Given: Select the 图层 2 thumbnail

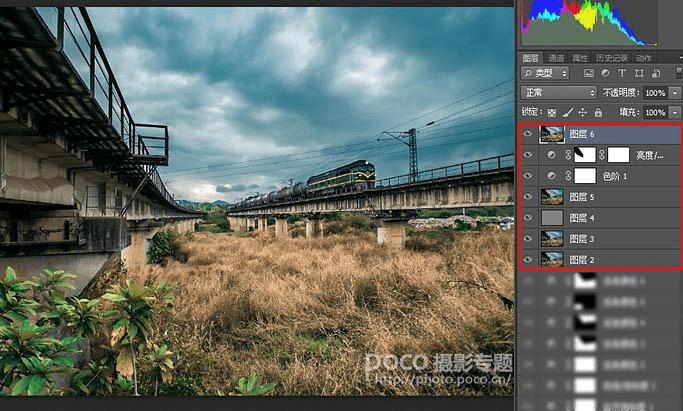Looking at the screenshot, I should (552, 259).
